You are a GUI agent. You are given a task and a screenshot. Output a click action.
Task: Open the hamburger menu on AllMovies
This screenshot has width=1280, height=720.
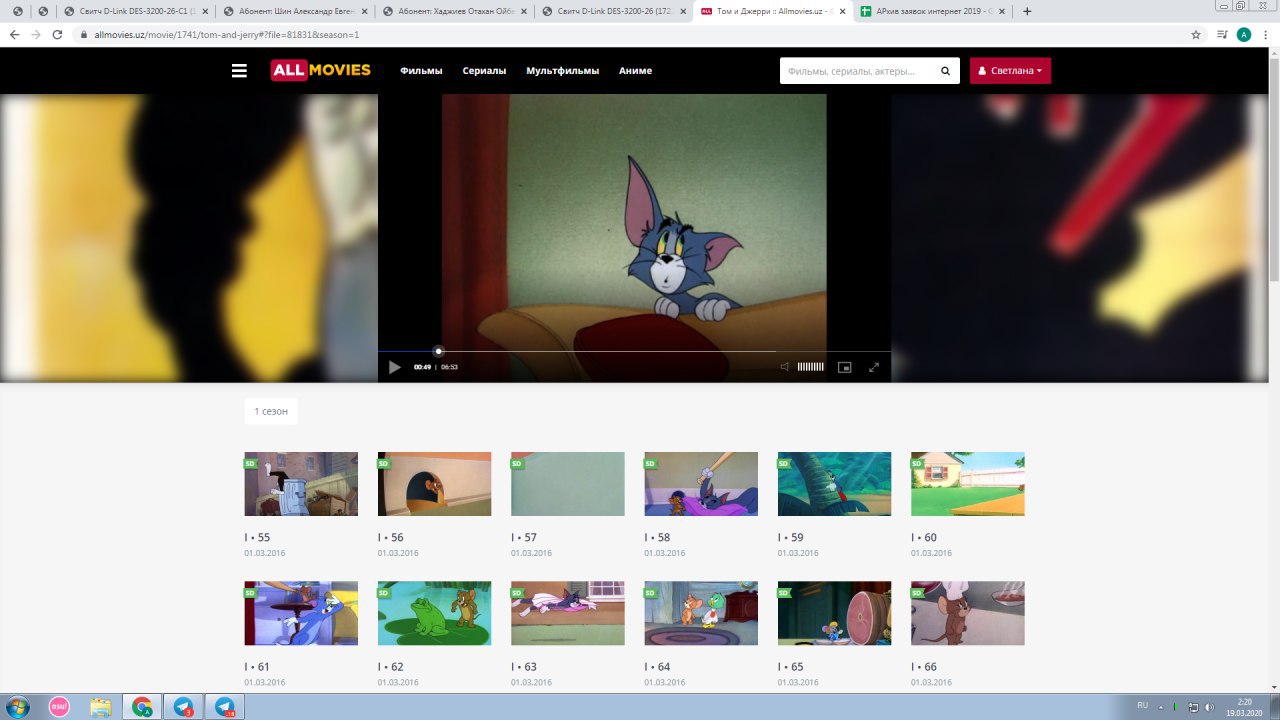239,71
